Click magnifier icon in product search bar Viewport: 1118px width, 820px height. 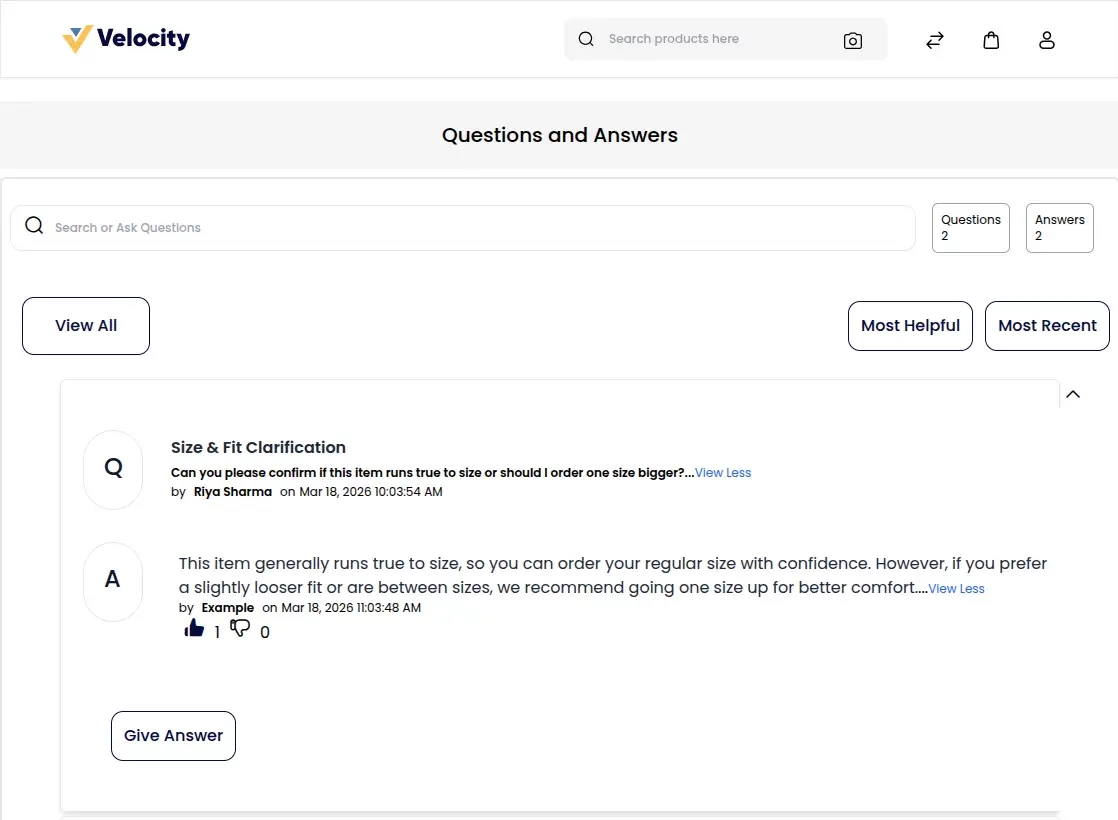click(x=586, y=39)
